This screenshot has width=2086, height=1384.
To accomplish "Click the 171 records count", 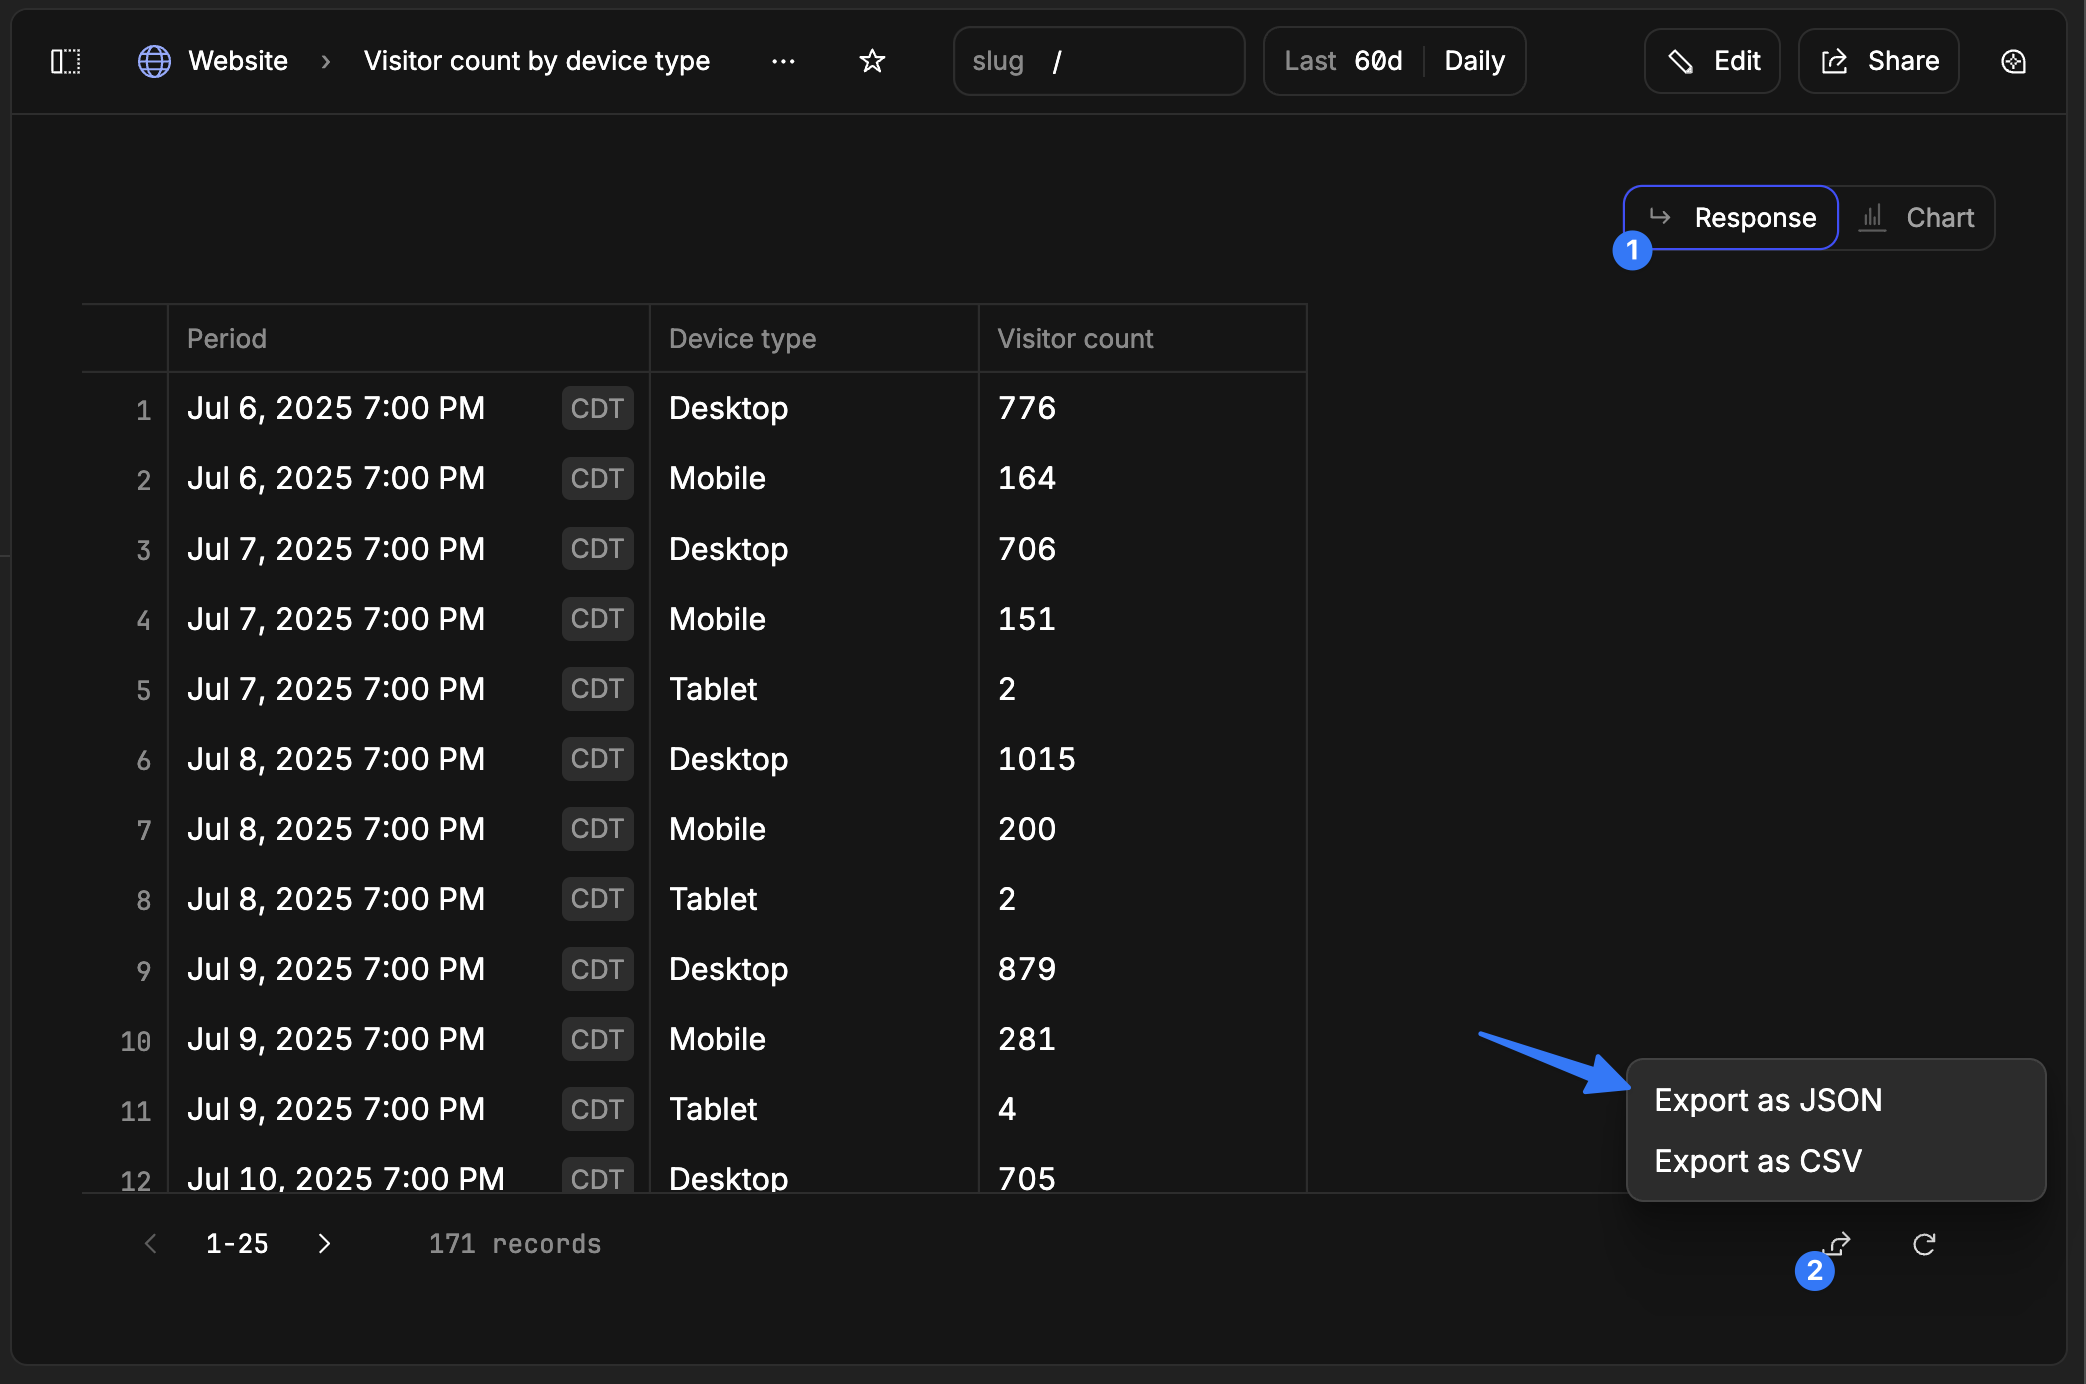I will point(515,1243).
